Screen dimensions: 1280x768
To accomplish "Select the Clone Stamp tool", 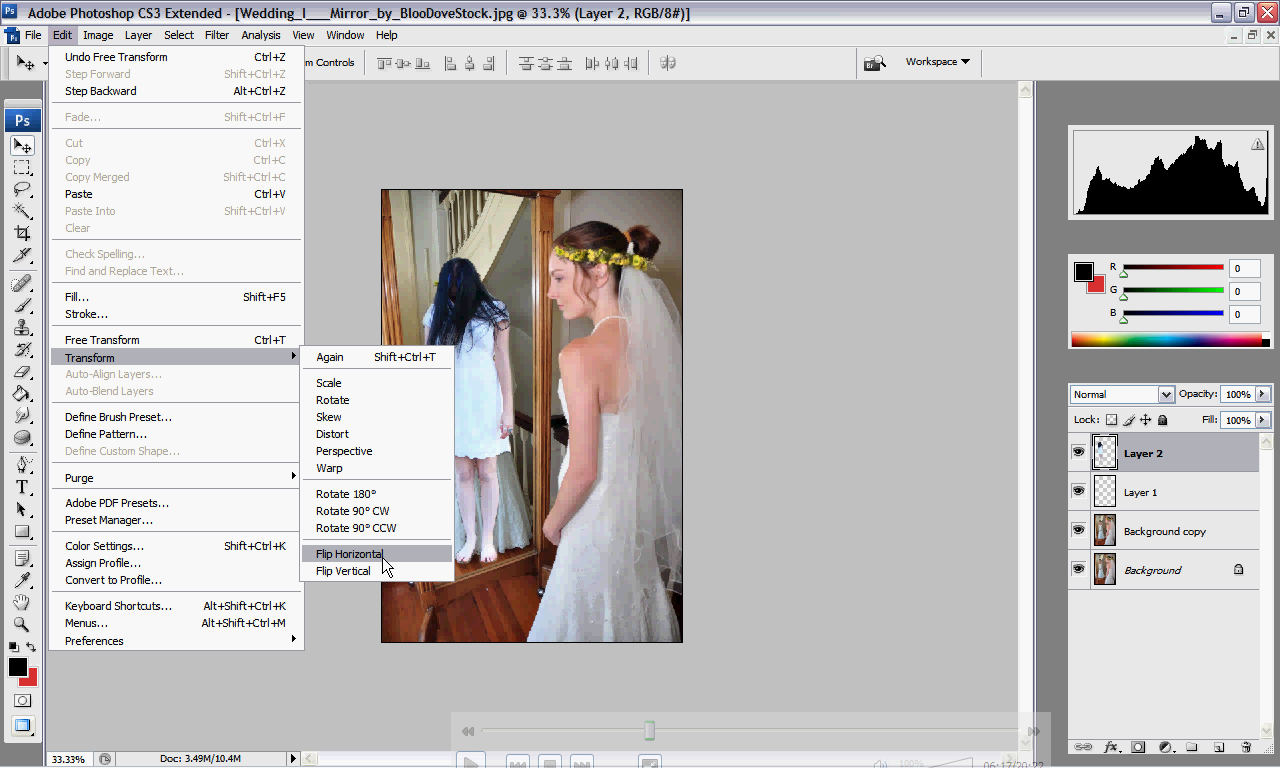I will 22,328.
